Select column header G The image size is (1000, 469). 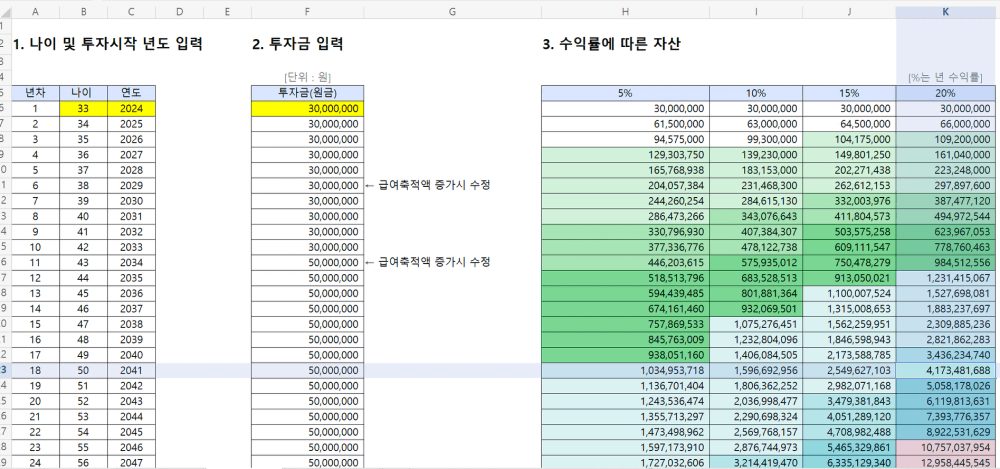click(452, 12)
